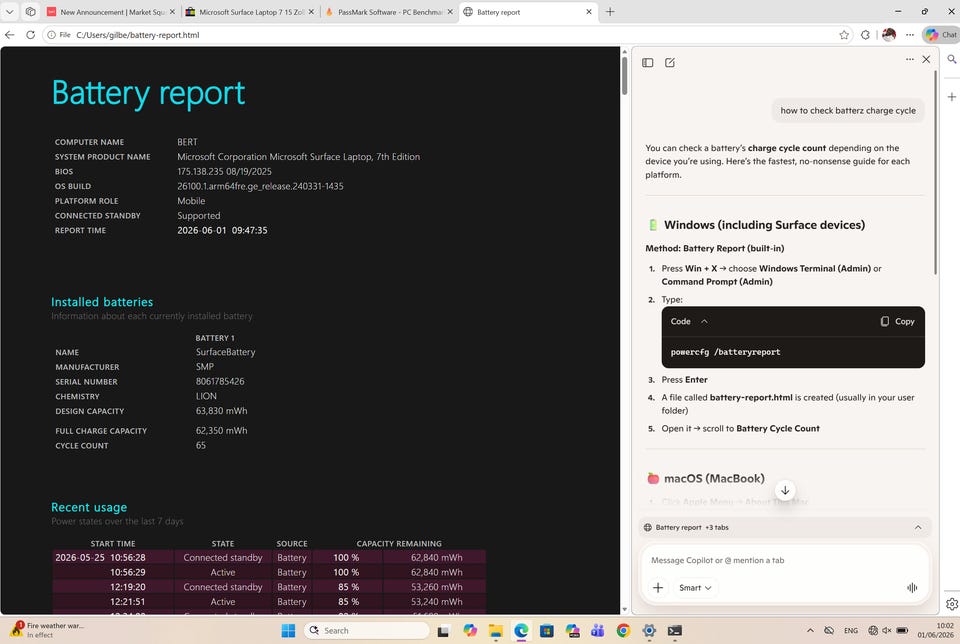Select the serial number 8061785426

coord(220,381)
